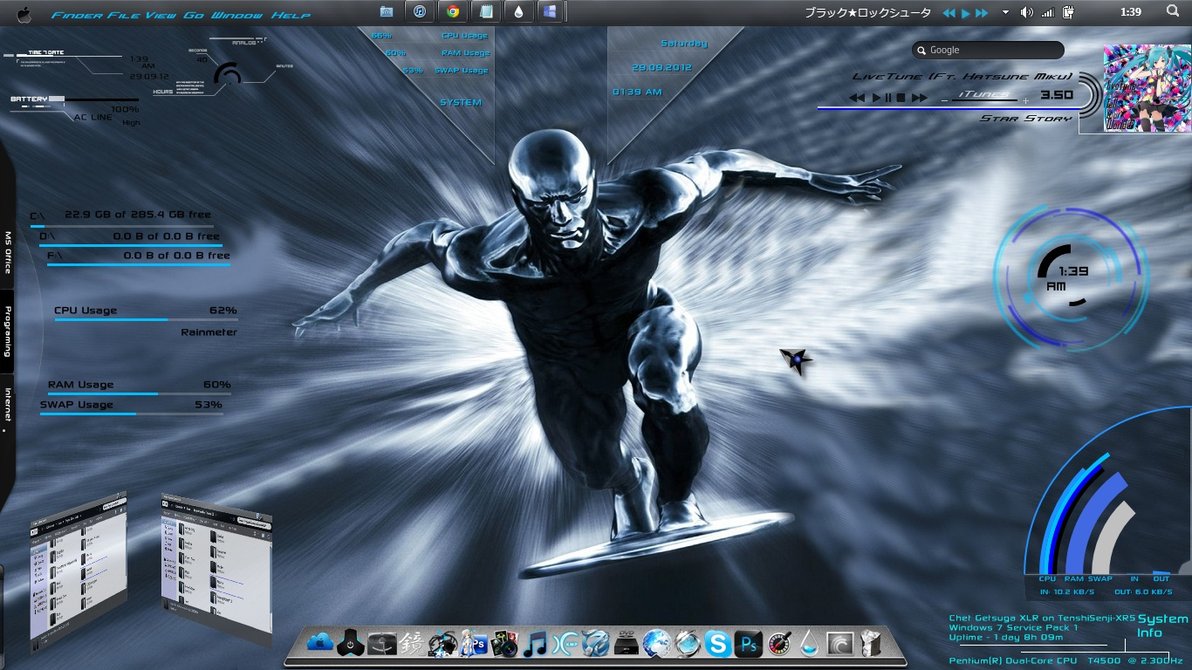The height and width of the screenshot is (670, 1192).
Task: Open the iTunes music note dock icon
Action: 535,644
